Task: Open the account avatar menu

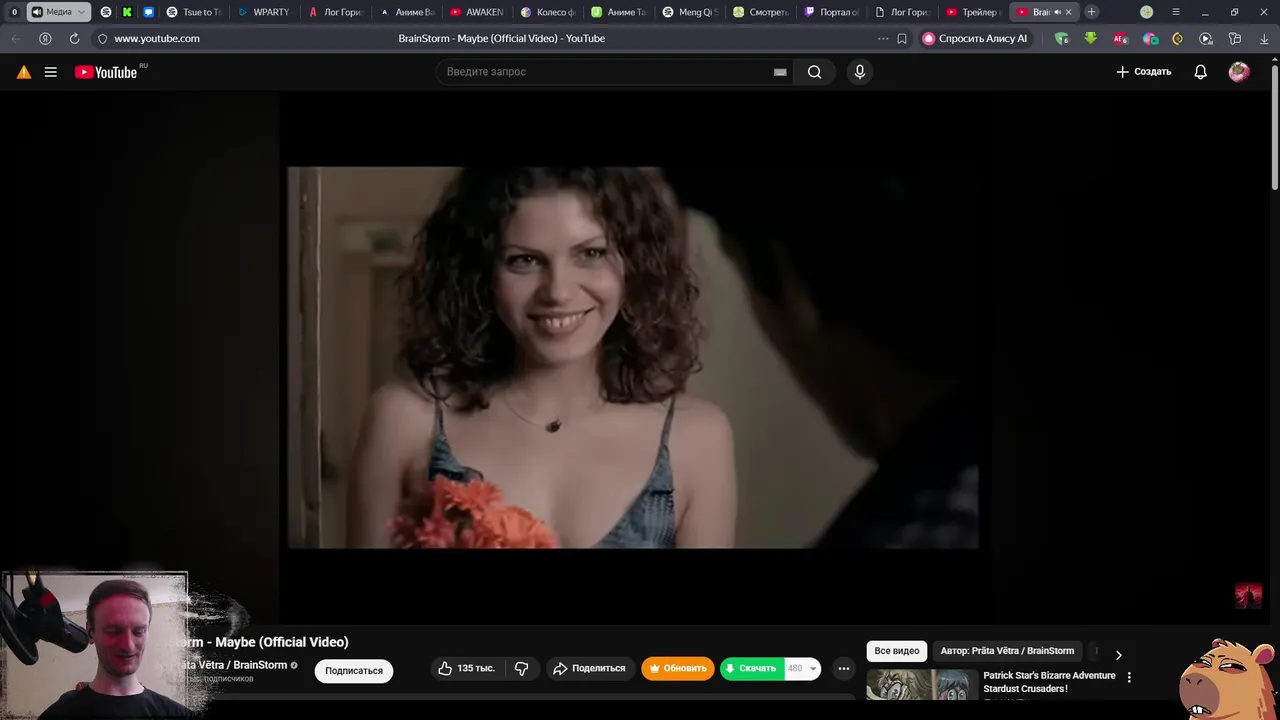Action: pos(1239,72)
